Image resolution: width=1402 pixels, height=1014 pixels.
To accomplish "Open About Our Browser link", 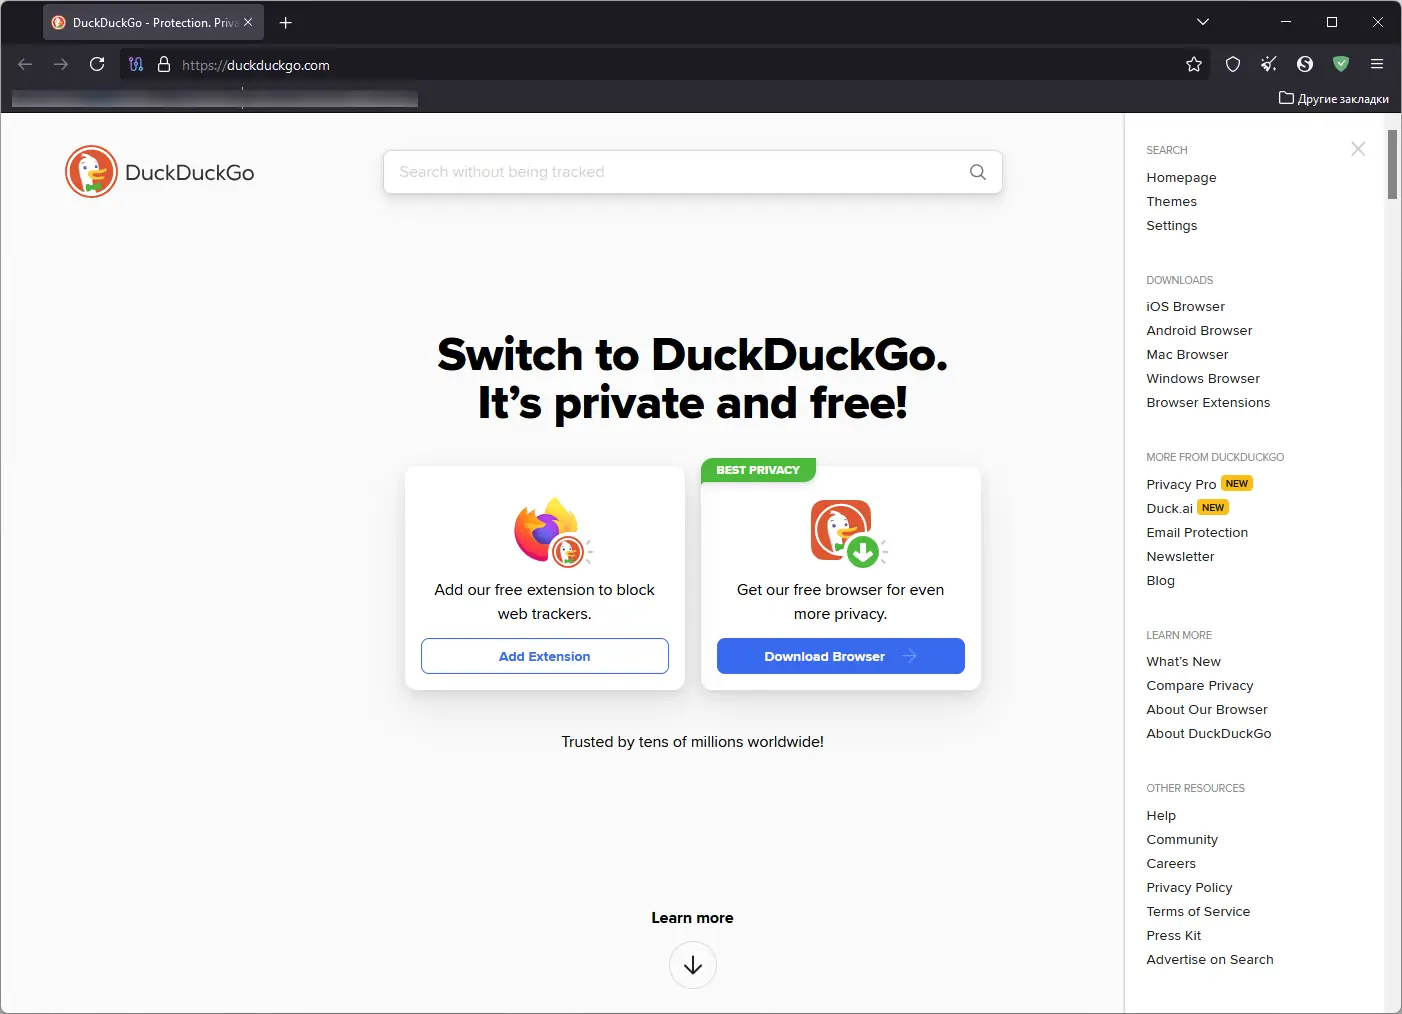I will pyautogui.click(x=1207, y=709).
